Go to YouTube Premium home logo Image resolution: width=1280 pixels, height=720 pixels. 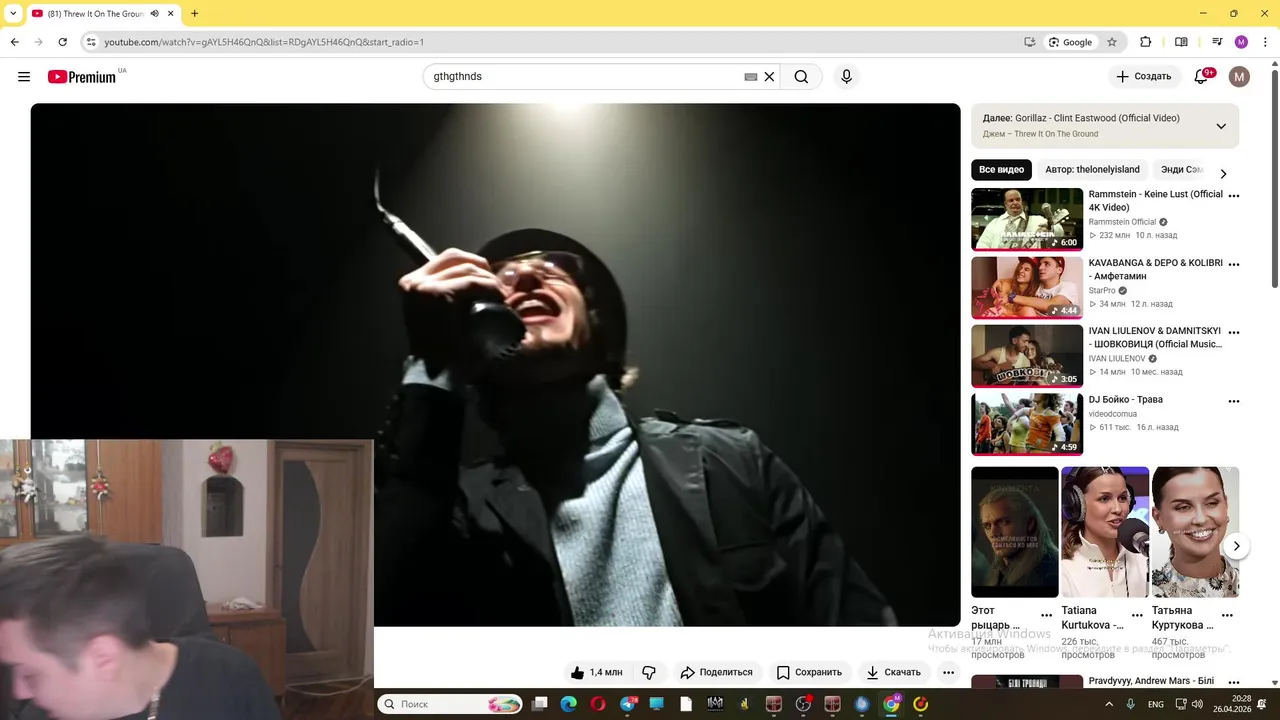(83, 77)
